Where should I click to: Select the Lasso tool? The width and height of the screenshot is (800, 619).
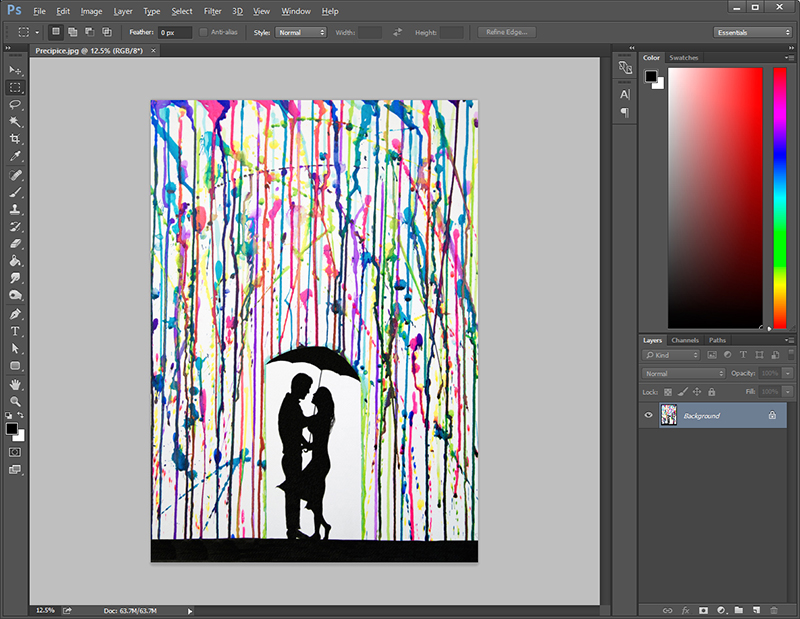15,105
